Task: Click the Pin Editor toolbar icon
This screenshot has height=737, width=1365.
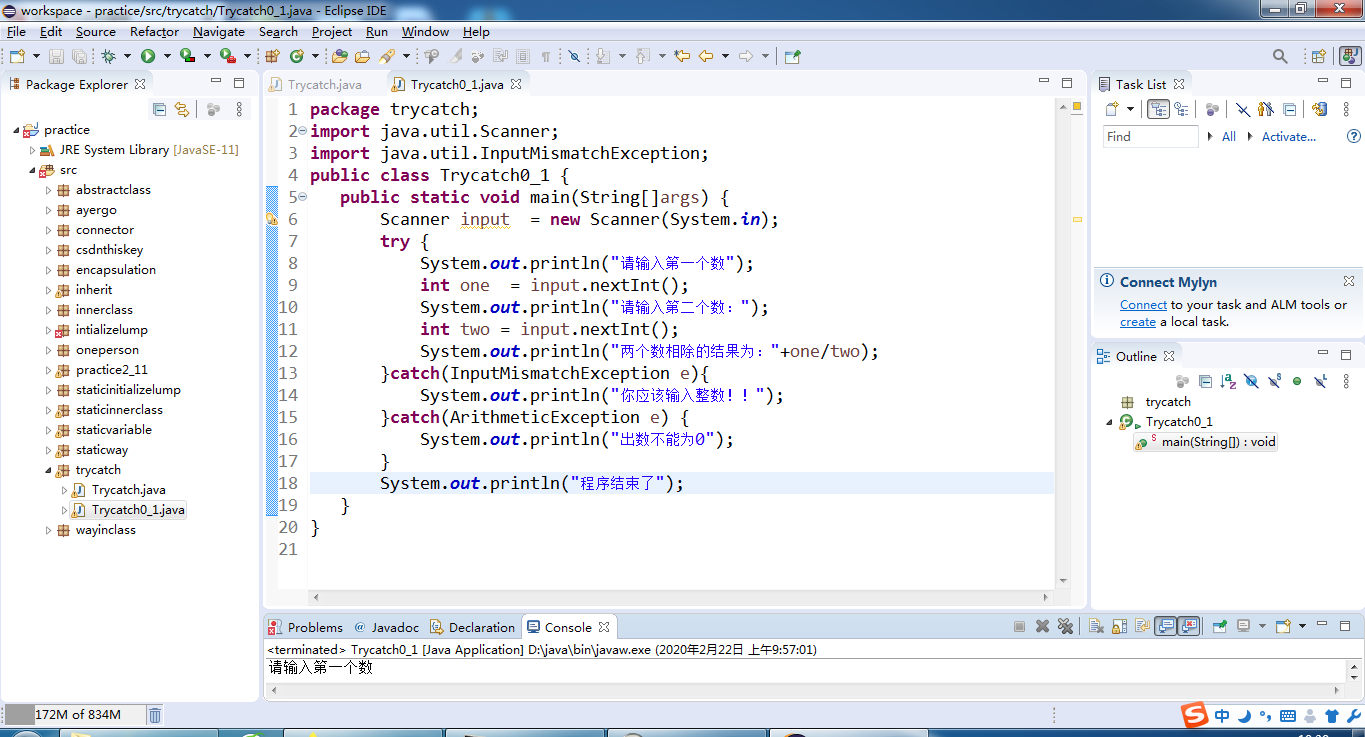Action: click(x=792, y=56)
